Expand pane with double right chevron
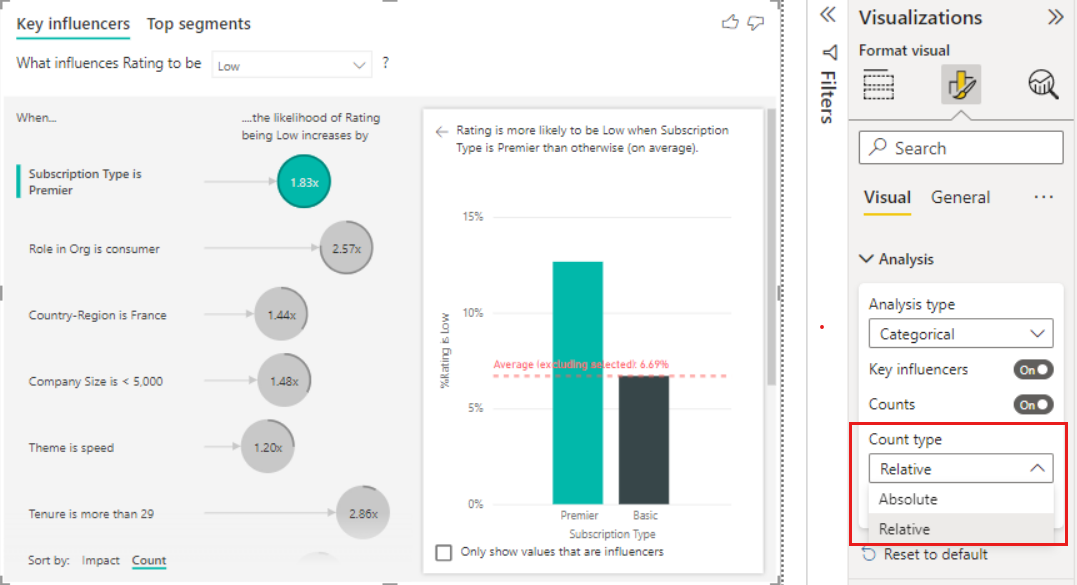 tap(1055, 17)
